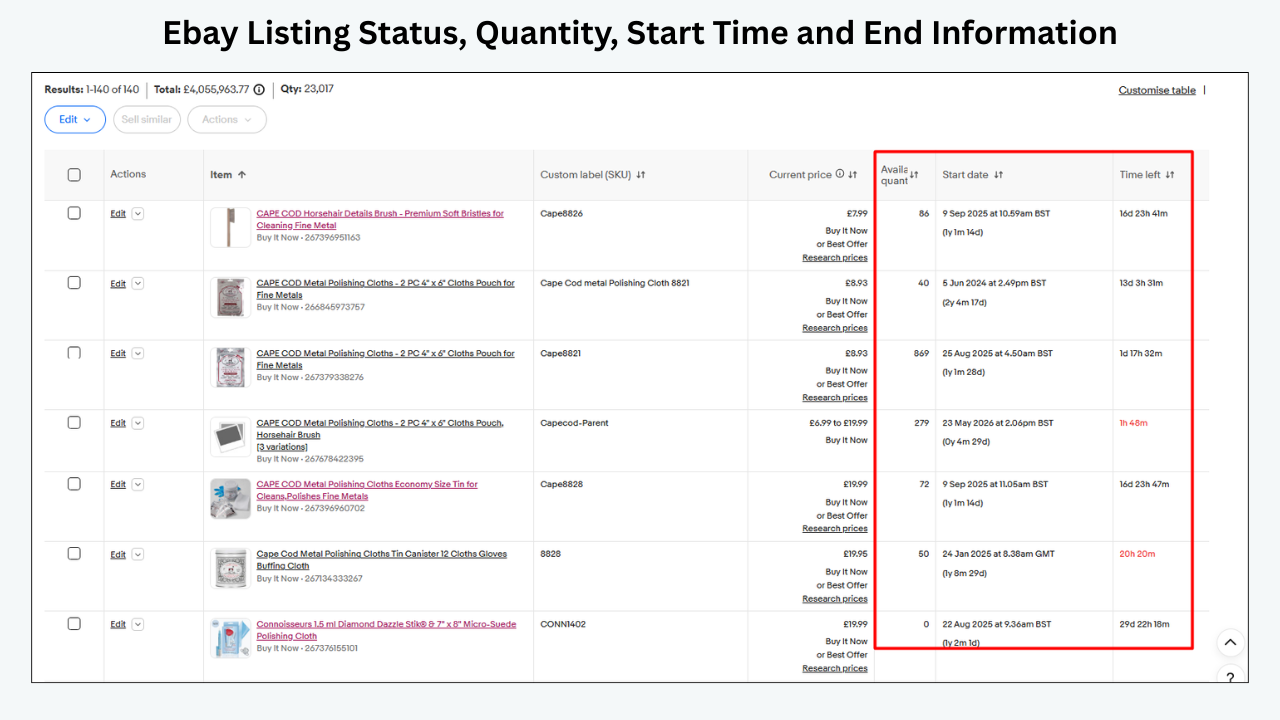1280x720 pixels.
Task: Tick the select-all checkbox in table header
Action: 74,175
